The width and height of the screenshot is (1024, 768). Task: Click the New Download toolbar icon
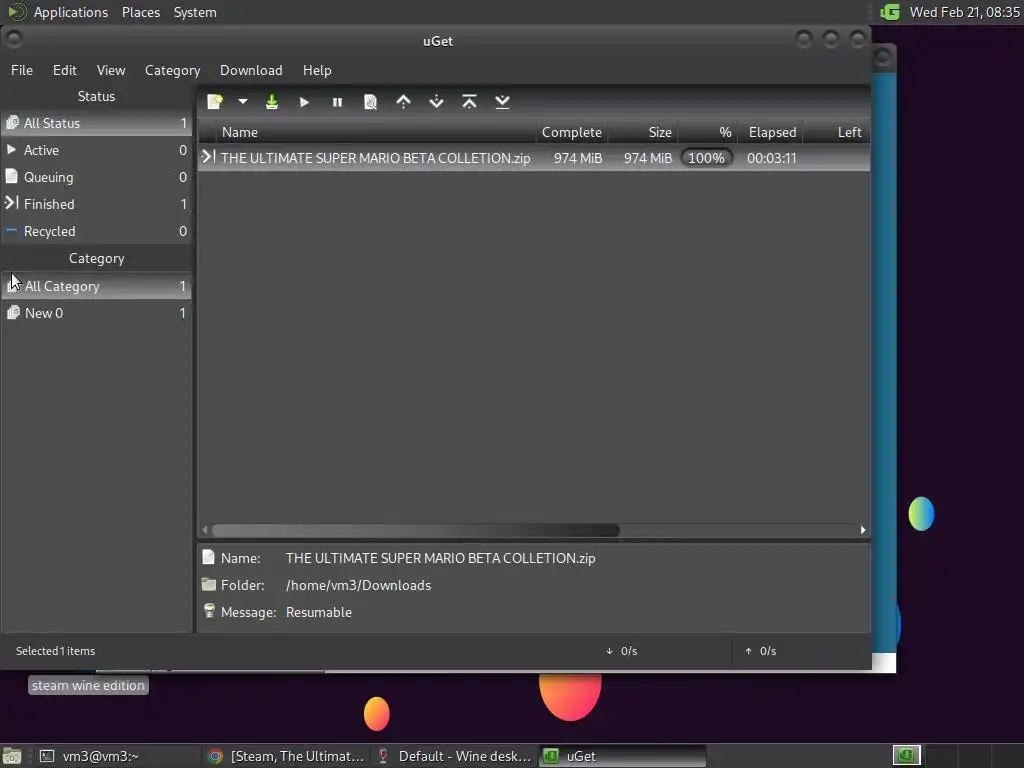215,102
